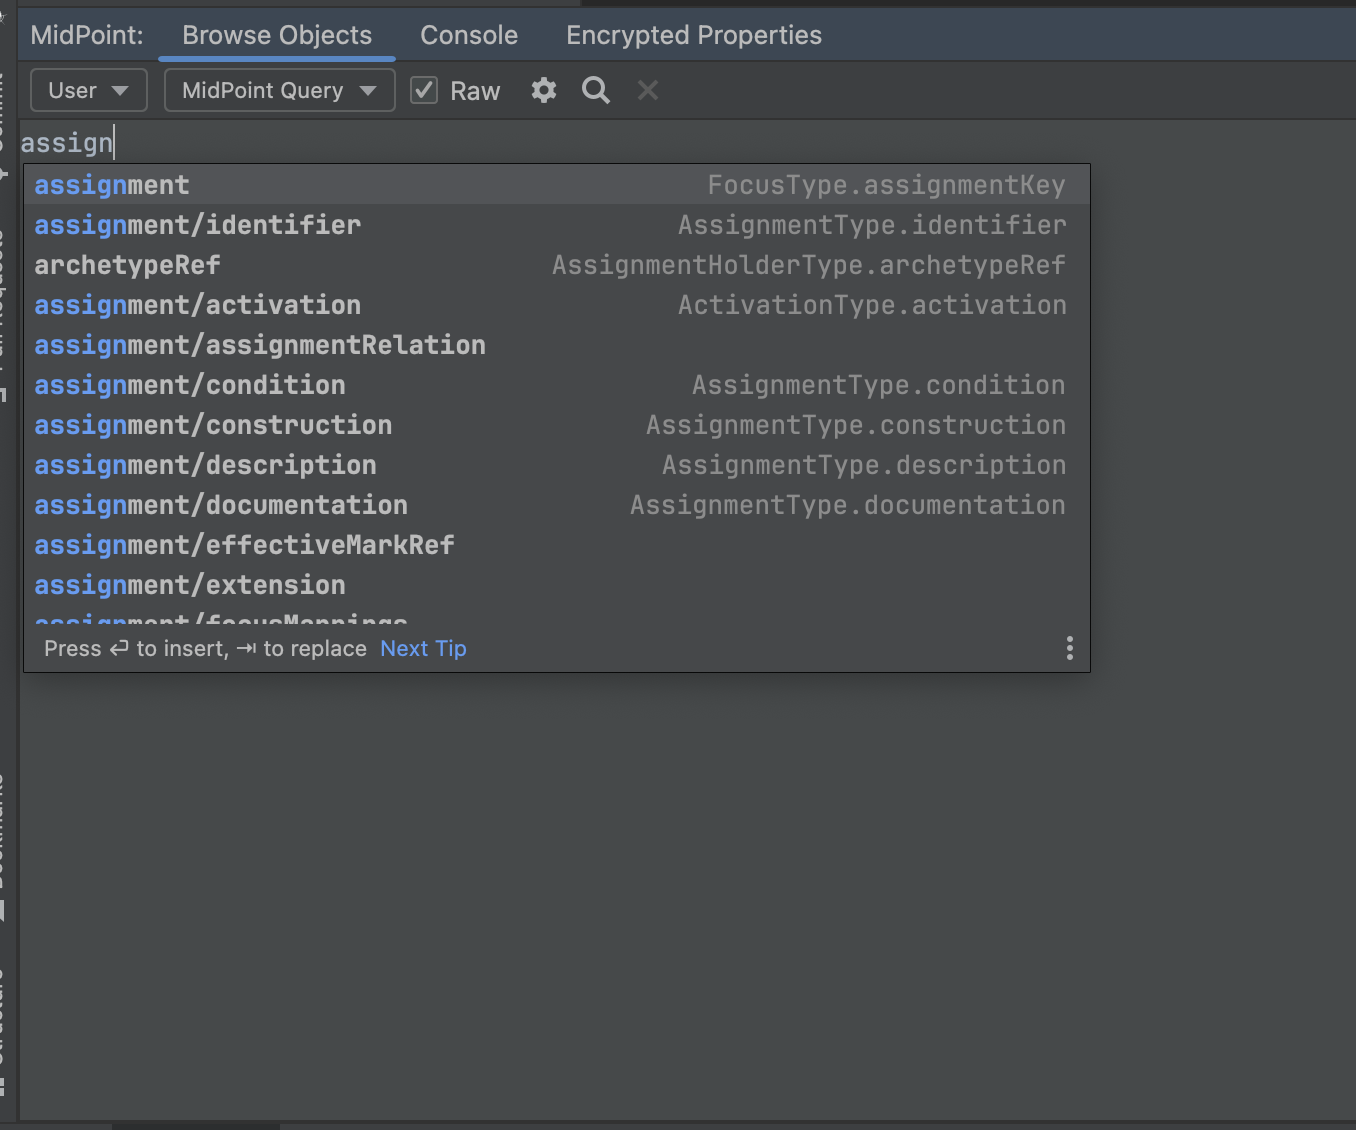Uncheck the Raw checkbox

pos(424,89)
